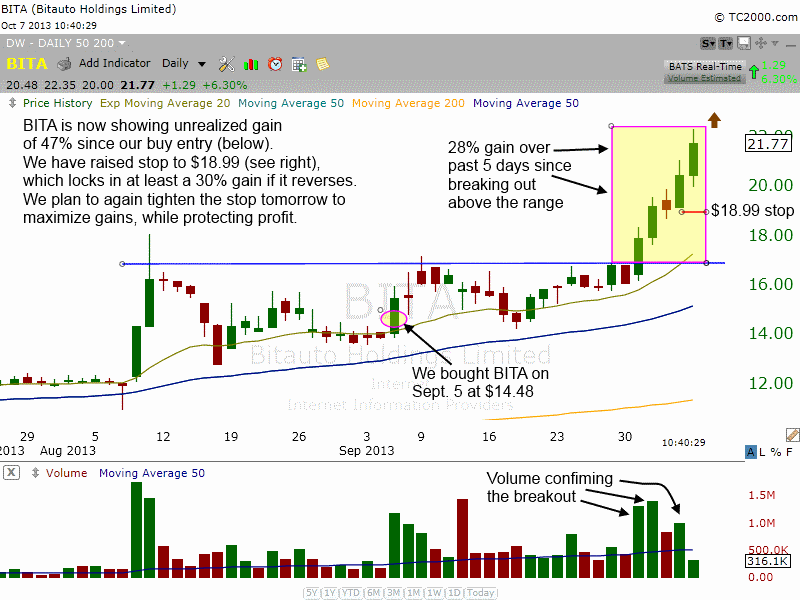
Task: Select the teal Moving Average 50 legend label
Action: (291, 103)
